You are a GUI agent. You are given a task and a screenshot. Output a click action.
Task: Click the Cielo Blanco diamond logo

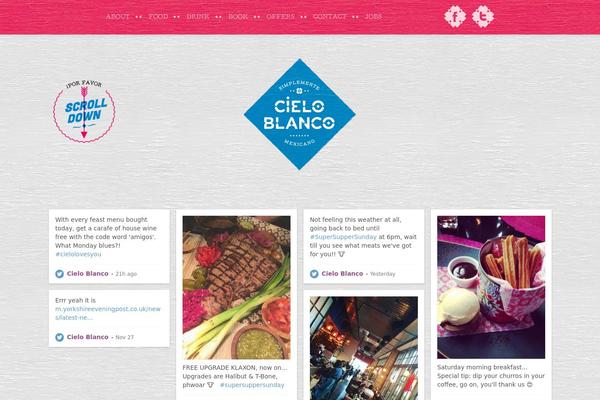(x=300, y=114)
